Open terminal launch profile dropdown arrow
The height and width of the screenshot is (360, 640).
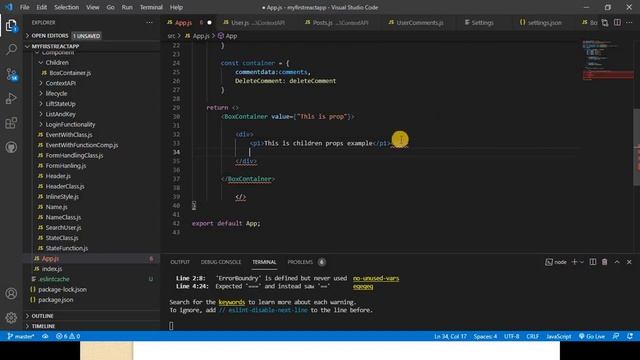[x=582, y=262]
